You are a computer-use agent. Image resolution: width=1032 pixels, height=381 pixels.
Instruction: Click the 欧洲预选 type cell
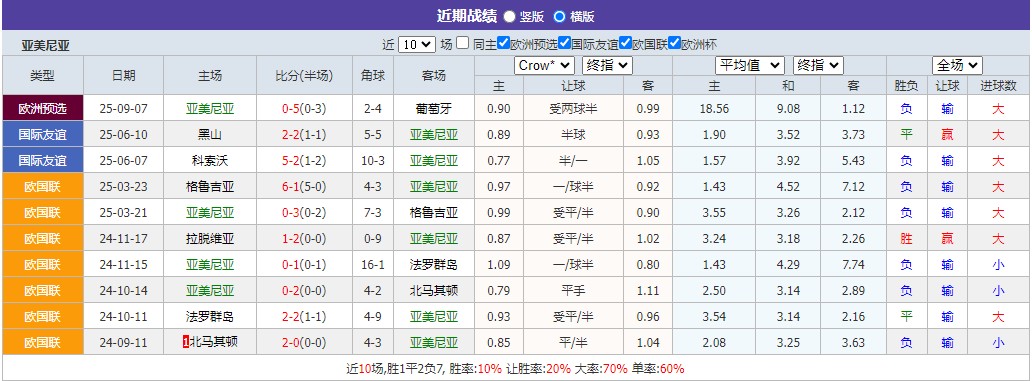[43, 108]
